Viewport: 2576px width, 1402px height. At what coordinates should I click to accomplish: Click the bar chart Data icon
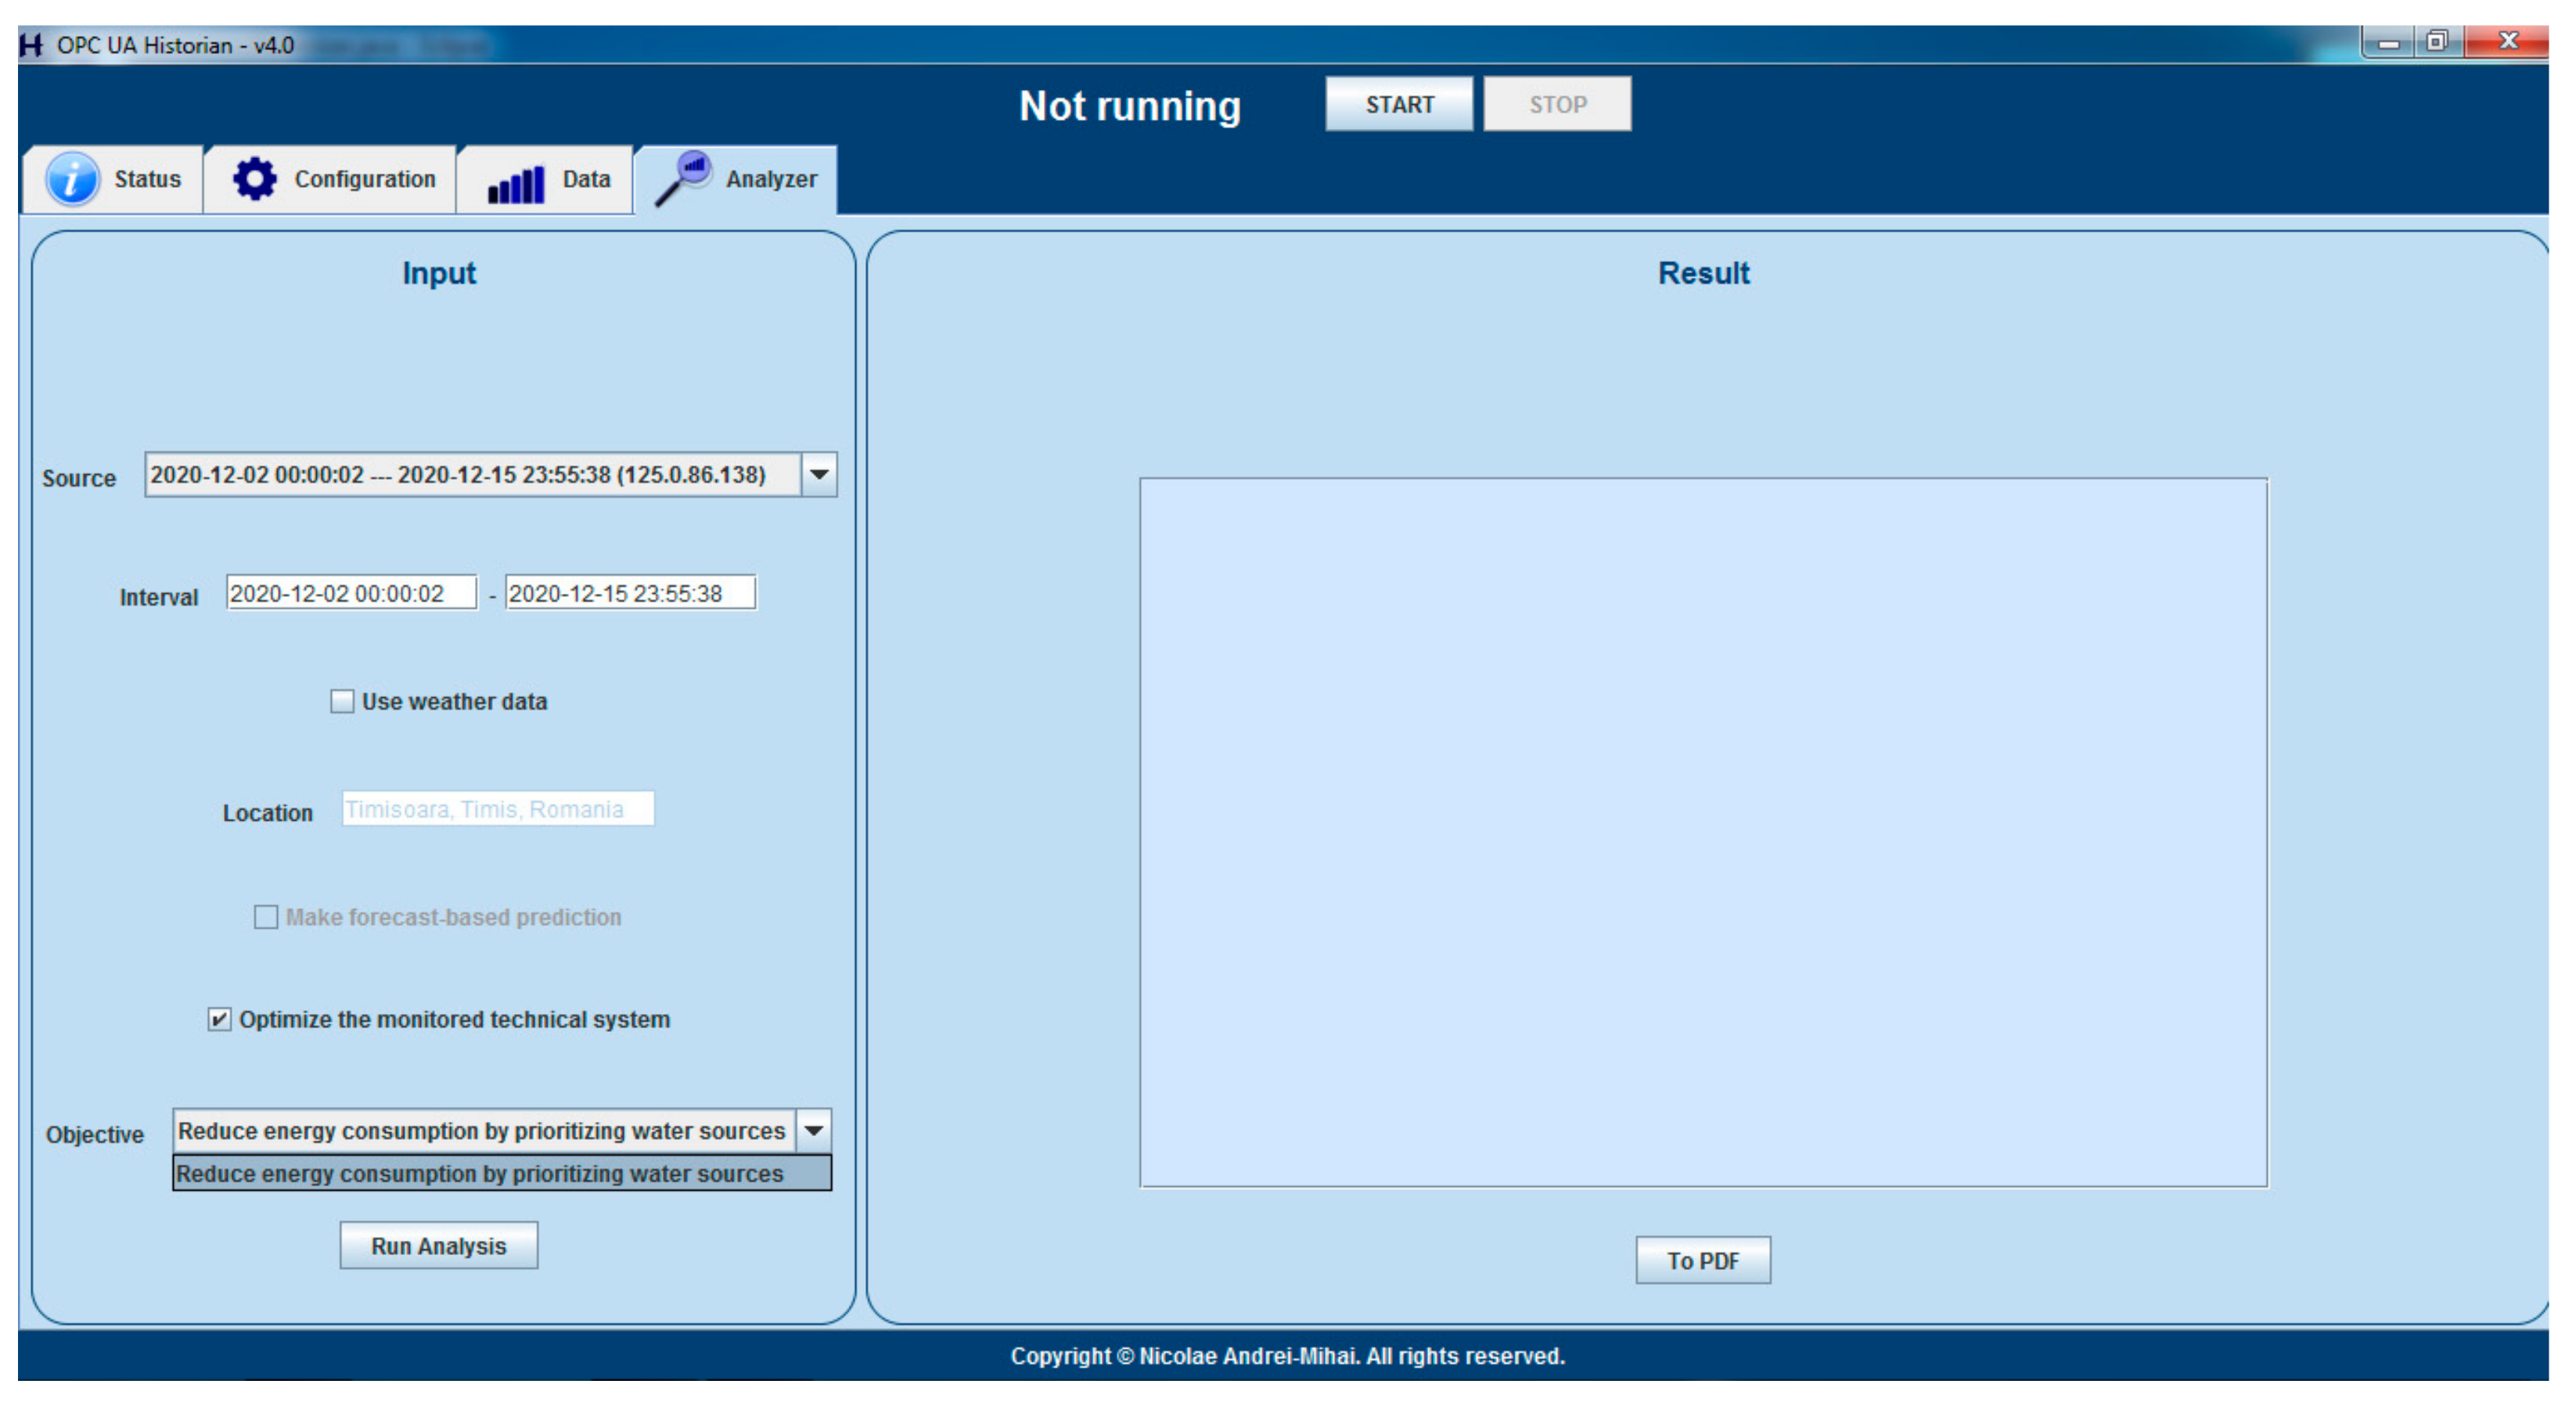click(516, 183)
